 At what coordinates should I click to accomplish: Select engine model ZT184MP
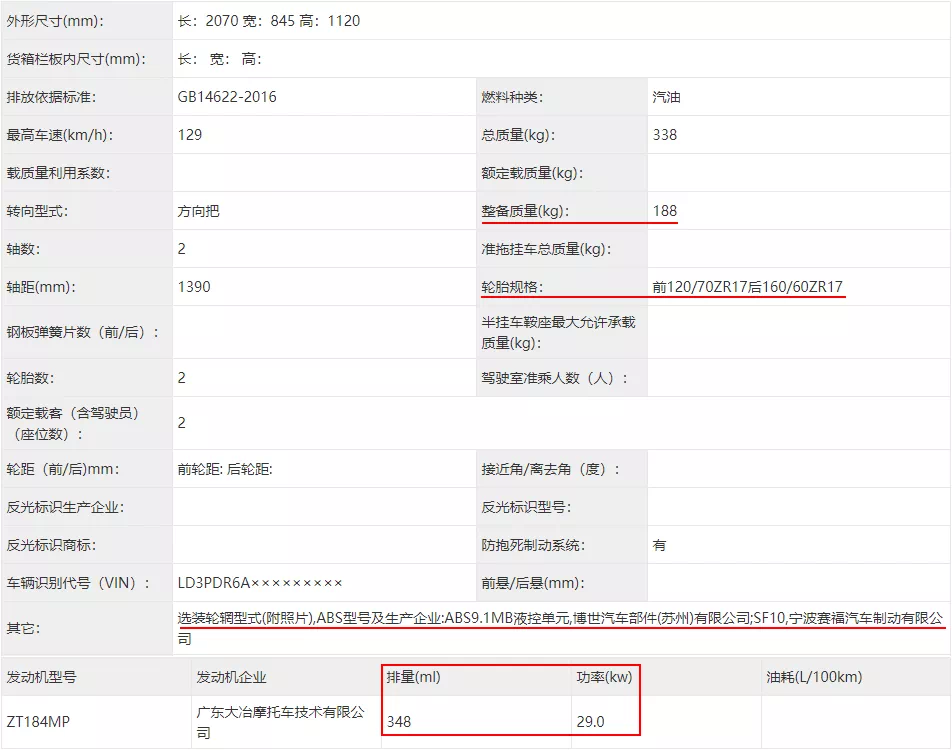38,722
